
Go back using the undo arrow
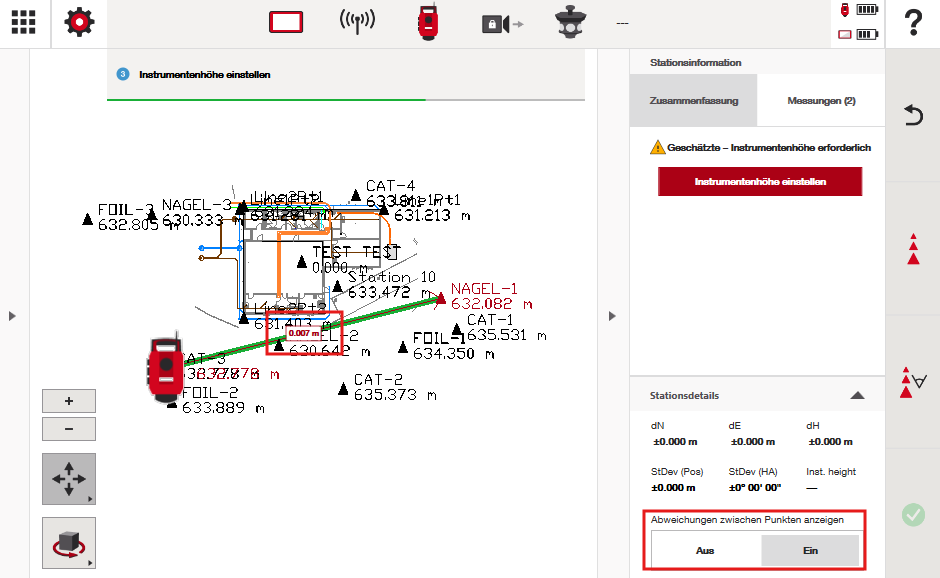(x=912, y=116)
